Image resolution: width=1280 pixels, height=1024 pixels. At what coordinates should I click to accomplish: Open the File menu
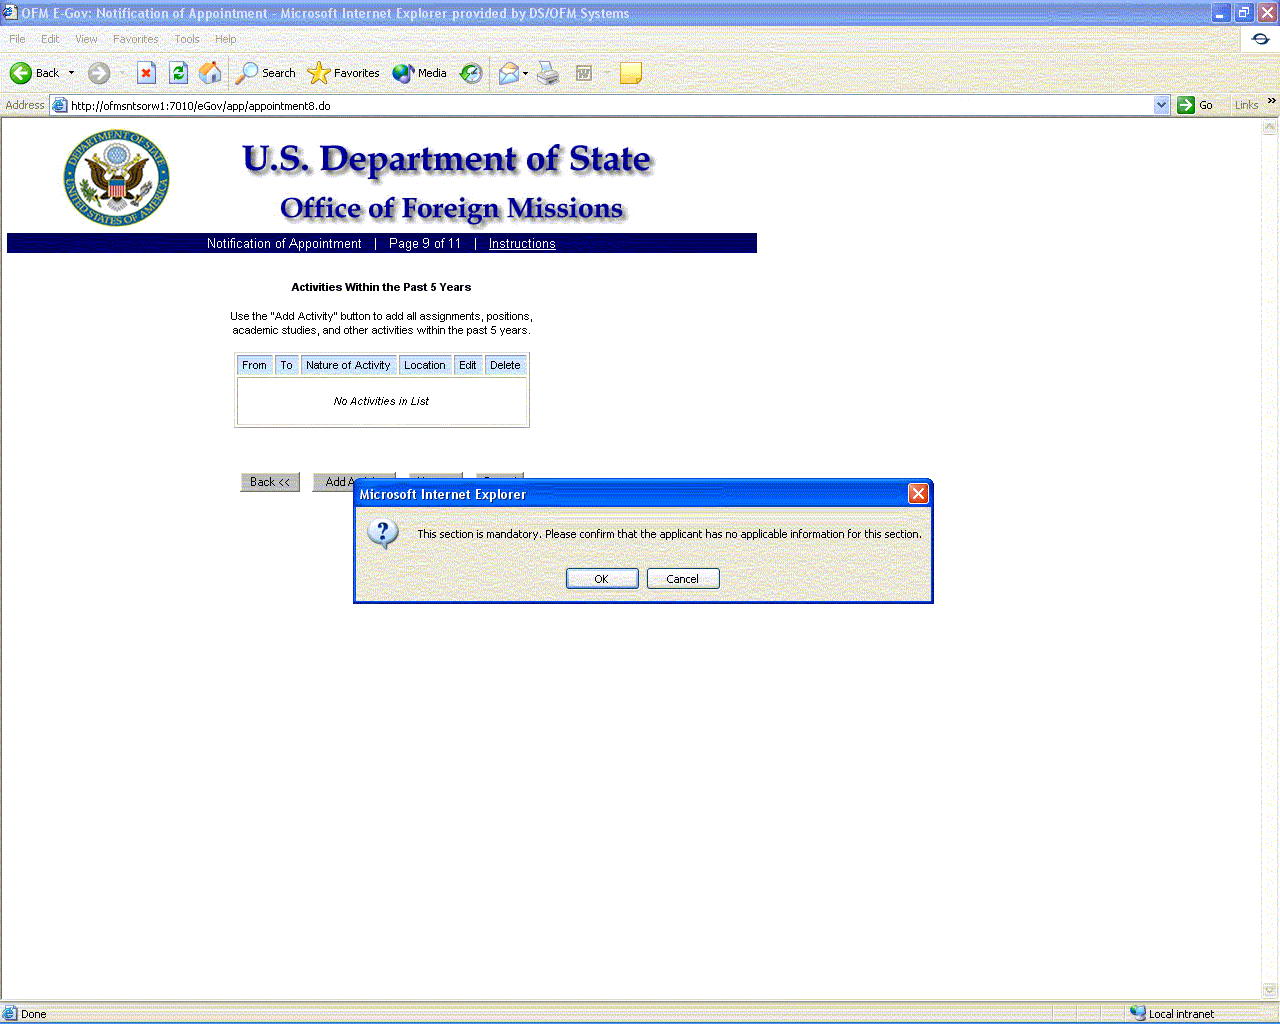coord(17,39)
